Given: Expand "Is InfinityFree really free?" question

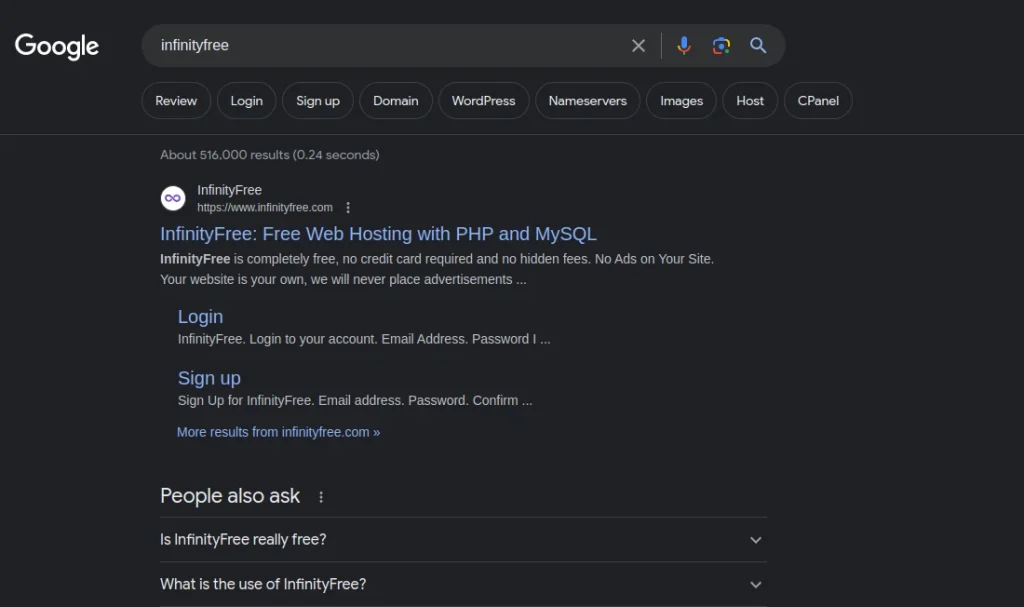Looking at the screenshot, I should pyautogui.click(x=463, y=540).
